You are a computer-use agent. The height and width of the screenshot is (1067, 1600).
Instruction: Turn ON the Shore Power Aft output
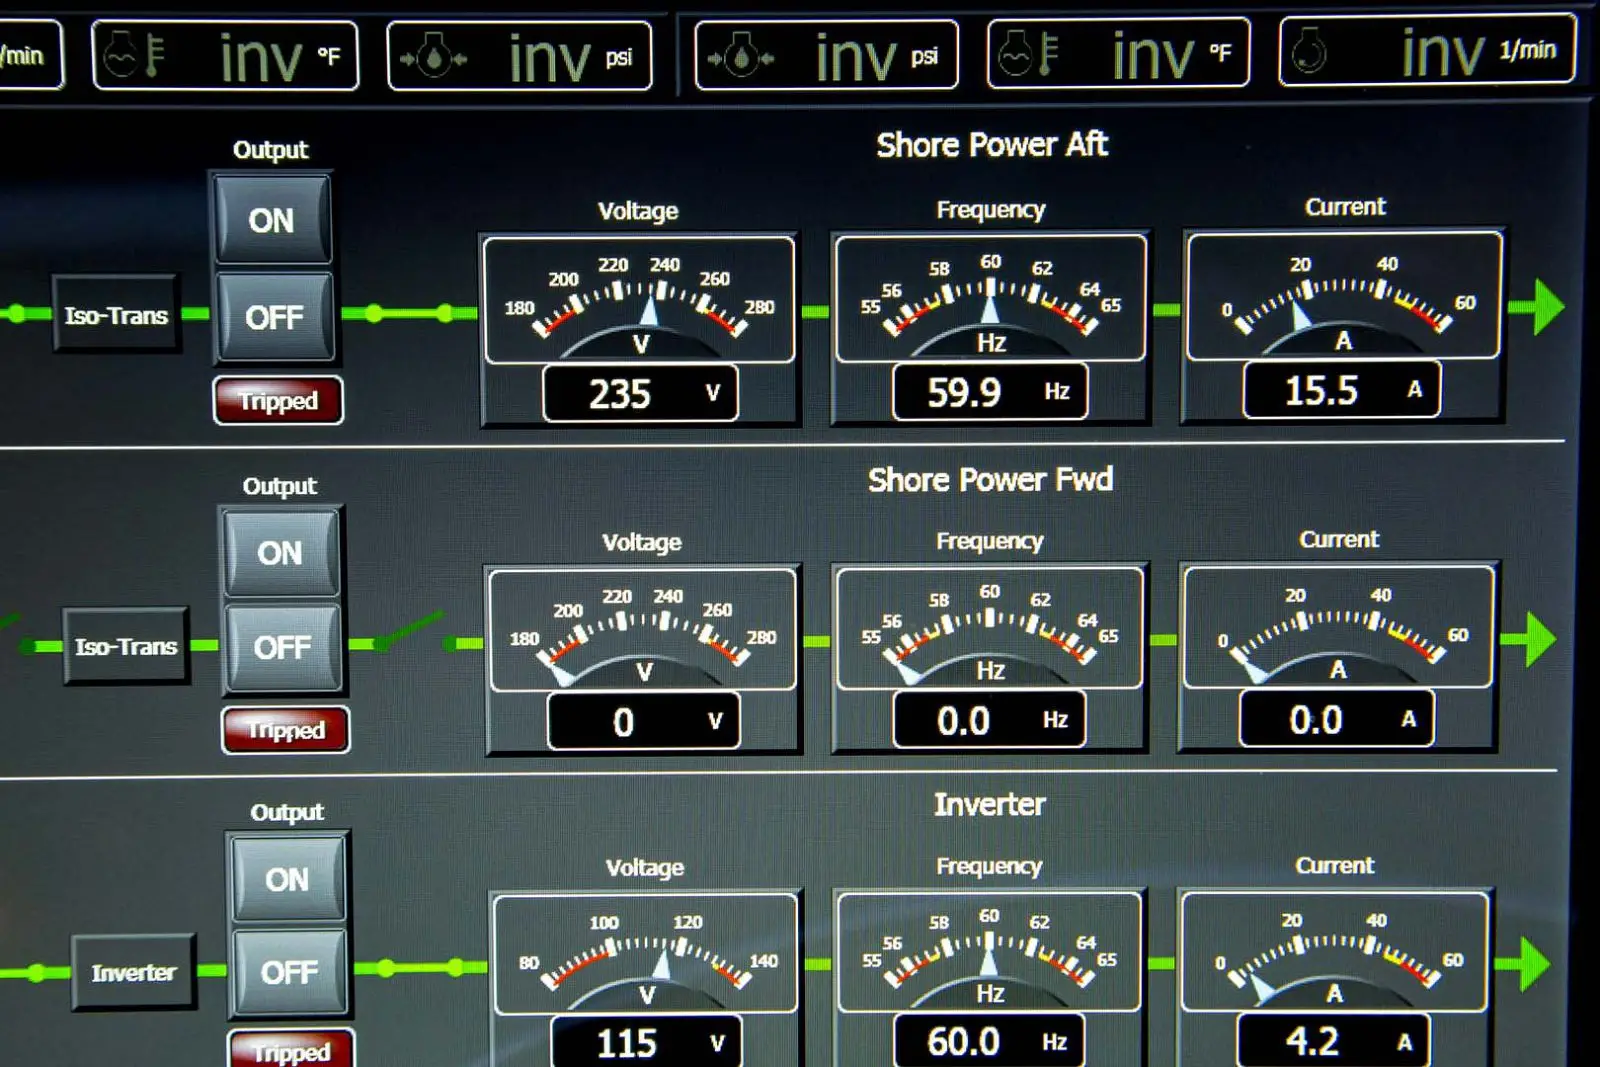tap(271, 220)
